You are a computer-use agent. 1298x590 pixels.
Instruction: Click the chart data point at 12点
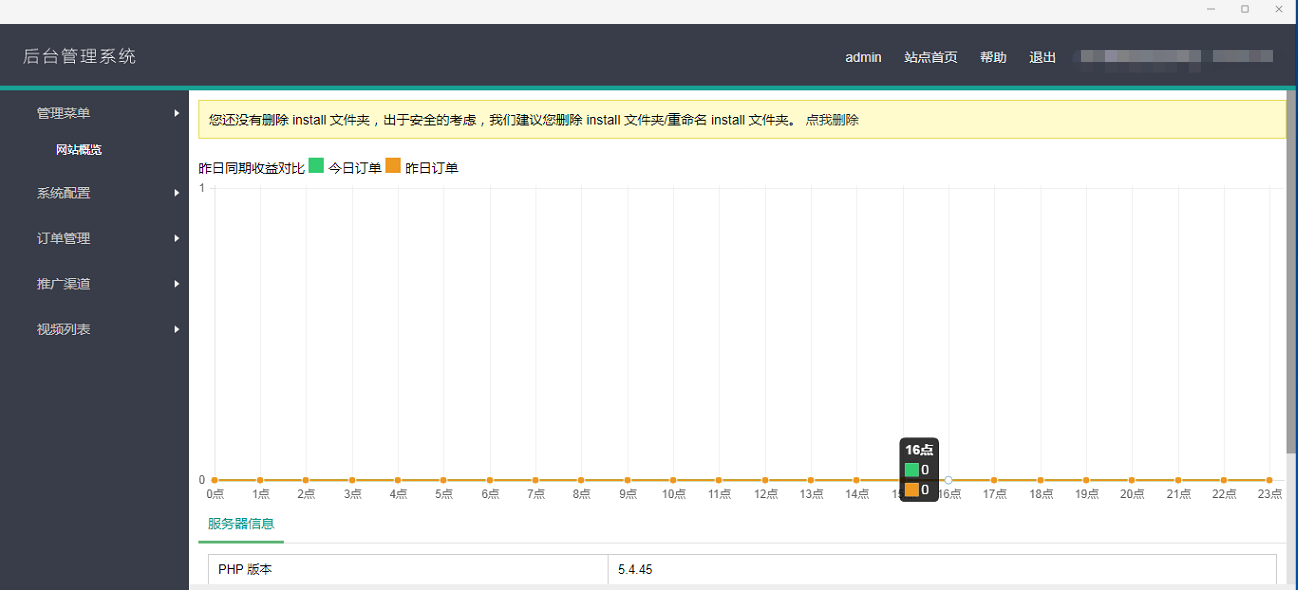click(765, 480)
